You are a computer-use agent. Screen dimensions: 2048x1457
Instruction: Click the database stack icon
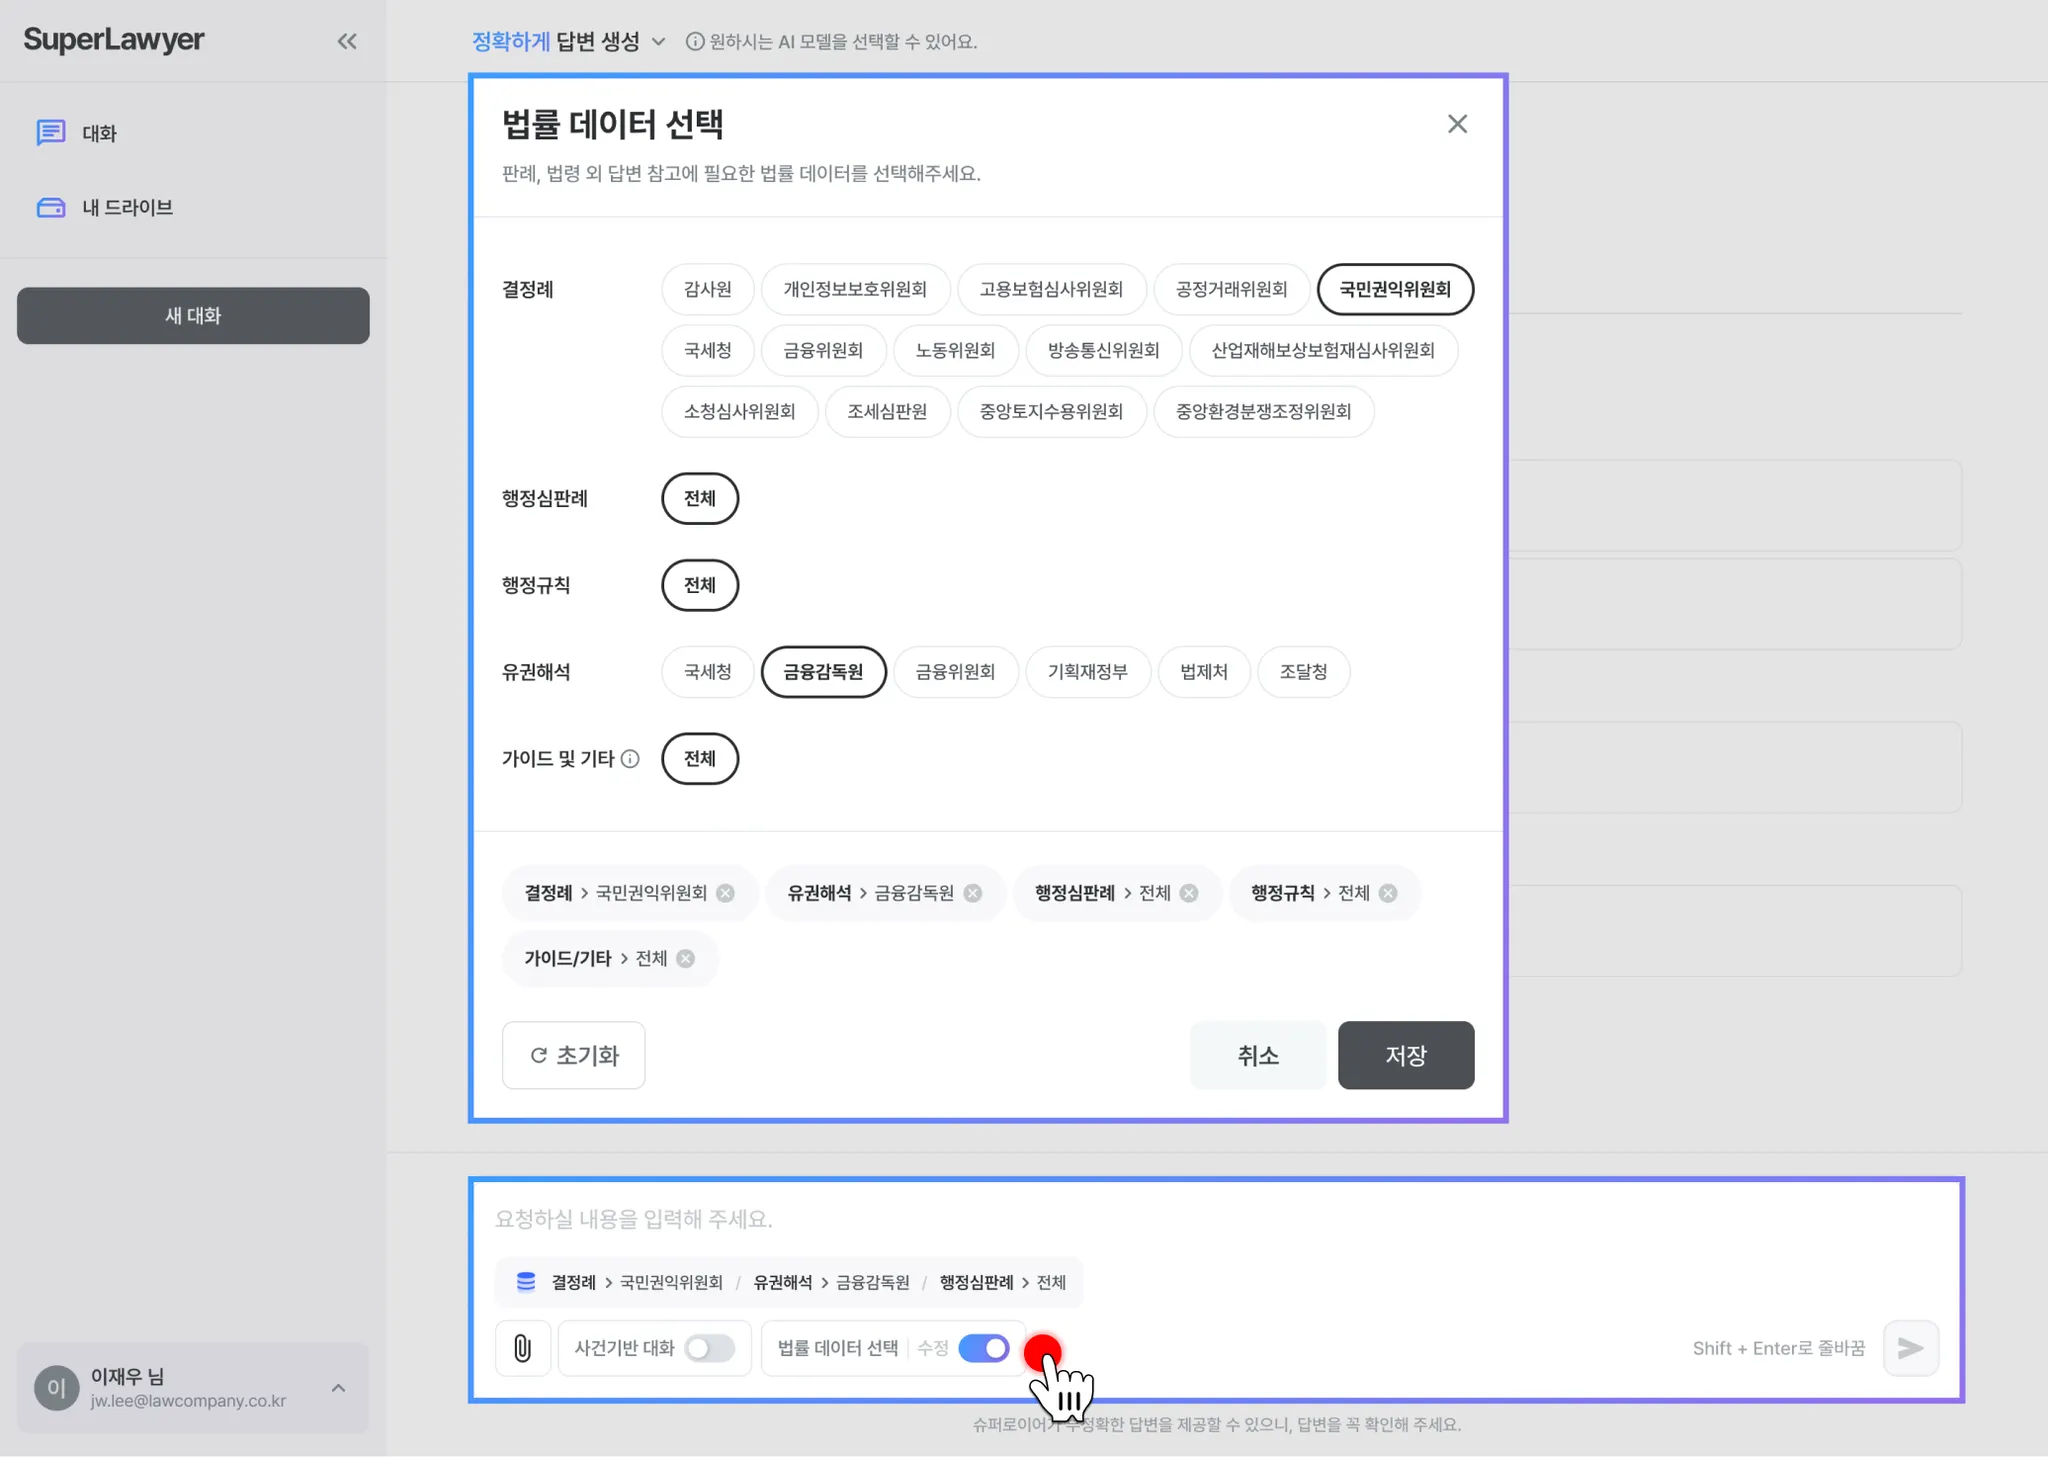(526, 1282)
